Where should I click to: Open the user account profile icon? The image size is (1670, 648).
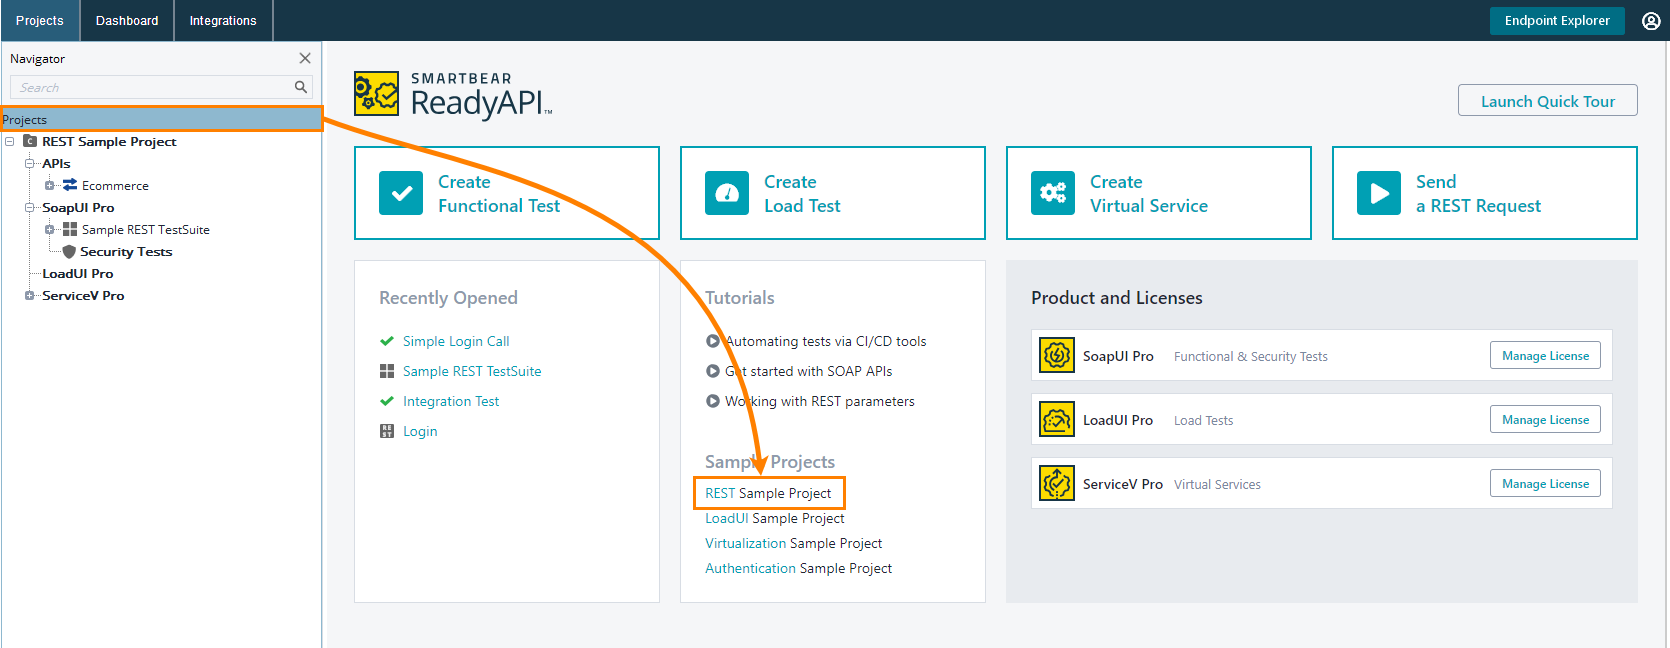pyautogui.click(x=1651, y=21)
